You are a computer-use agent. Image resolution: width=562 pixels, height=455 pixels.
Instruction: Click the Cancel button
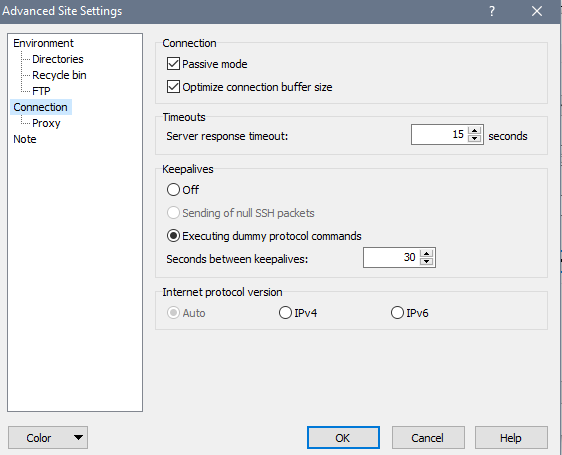(428, 437)
